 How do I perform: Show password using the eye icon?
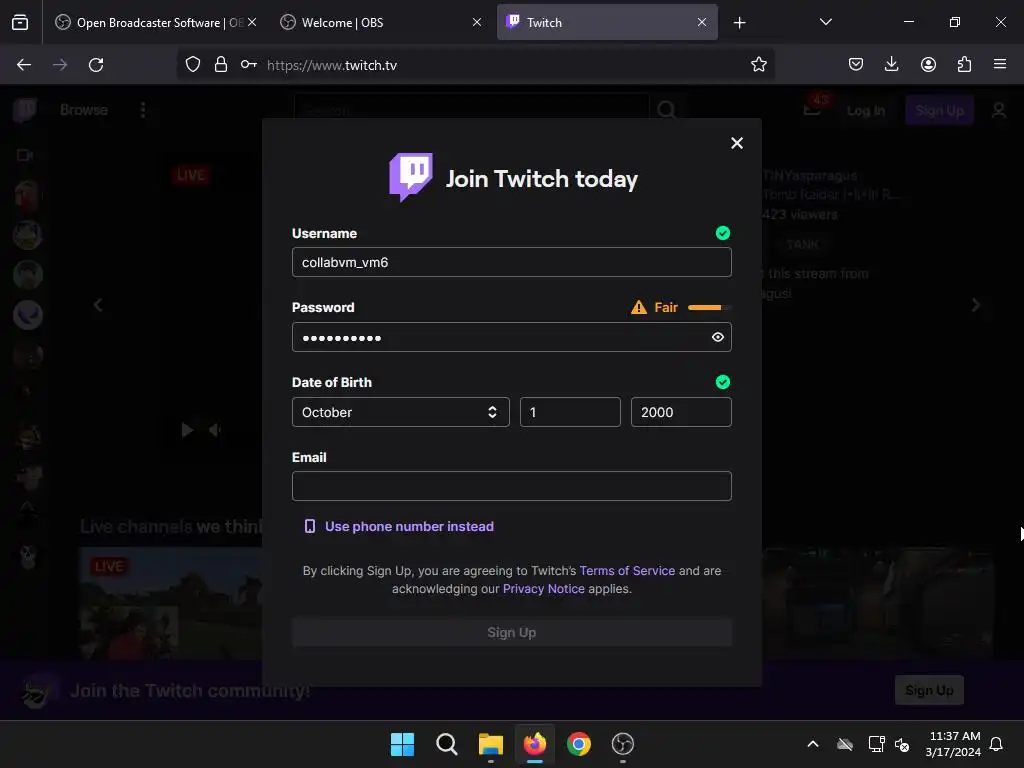coord(718,337)
